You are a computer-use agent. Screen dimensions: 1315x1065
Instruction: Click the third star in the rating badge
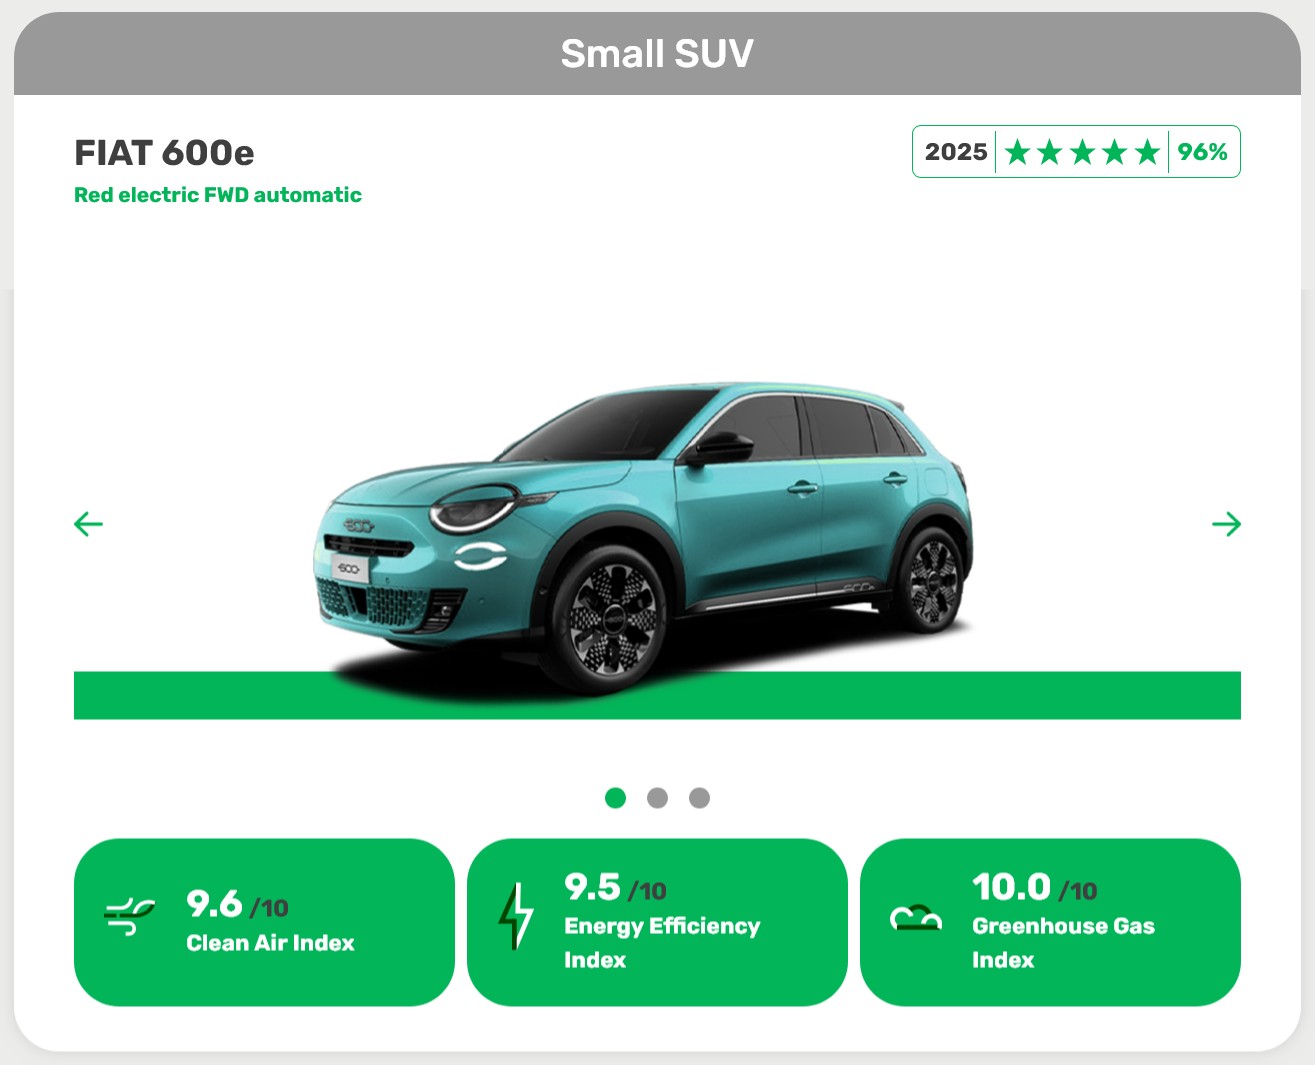pyautogui.click(x=1082, y=152)
